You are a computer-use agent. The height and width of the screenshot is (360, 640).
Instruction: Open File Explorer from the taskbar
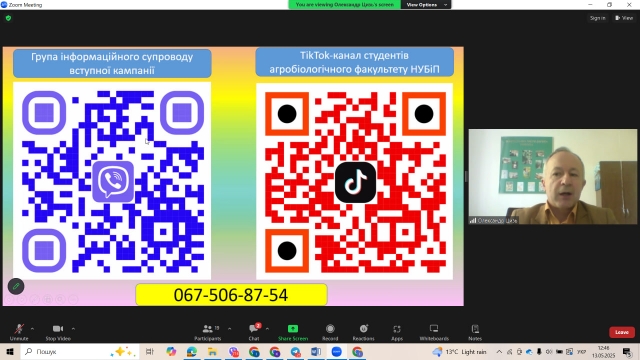[x=212, y=351]
